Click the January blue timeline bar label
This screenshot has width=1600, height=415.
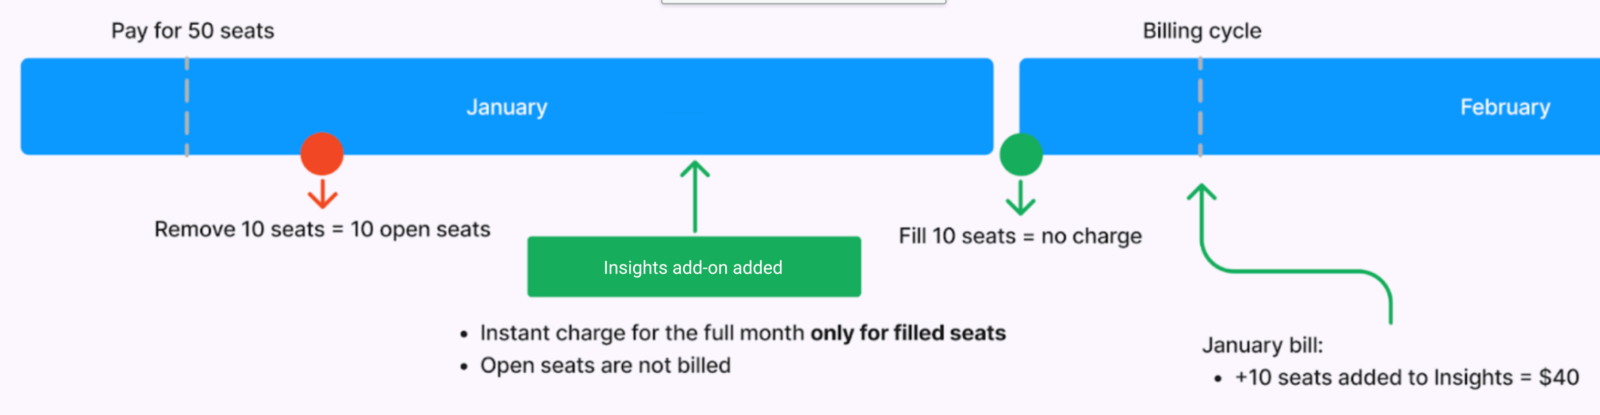click(507, 107)
